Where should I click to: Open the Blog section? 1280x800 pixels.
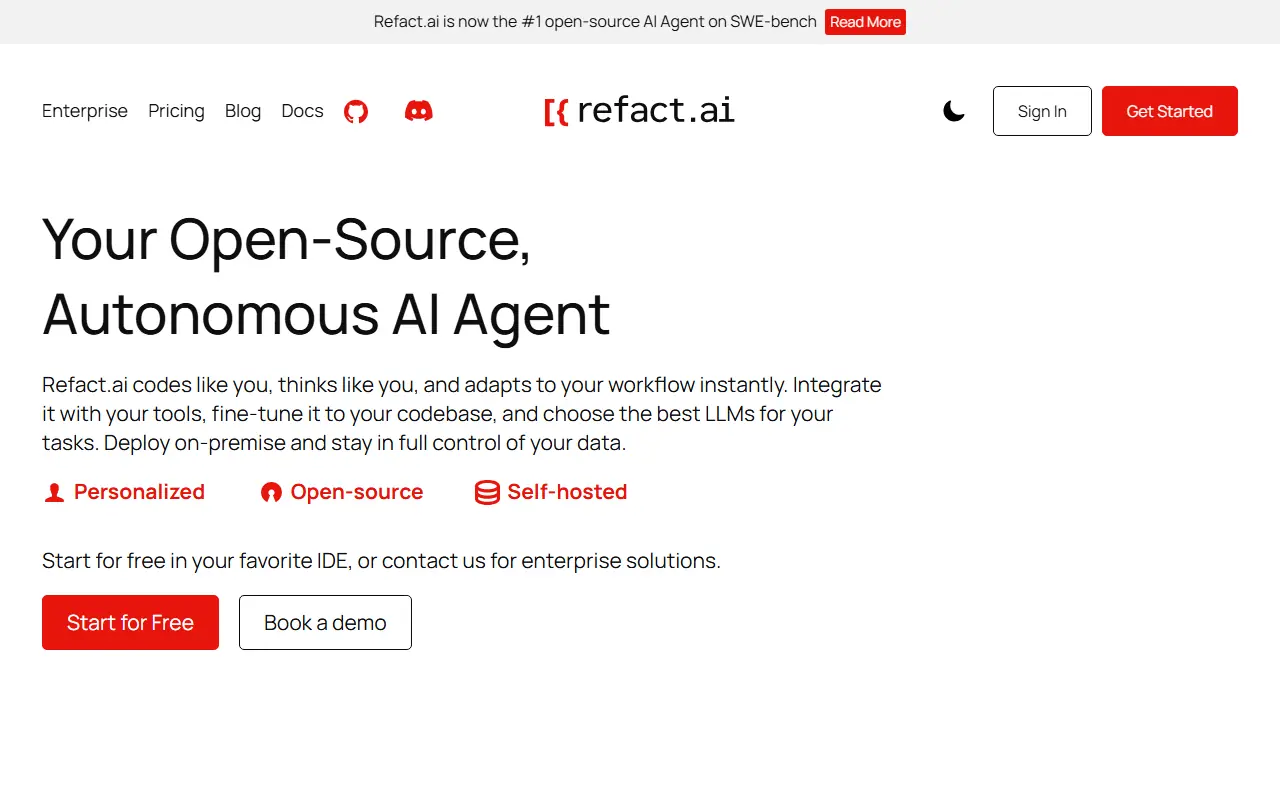click(x=242, y=111)
